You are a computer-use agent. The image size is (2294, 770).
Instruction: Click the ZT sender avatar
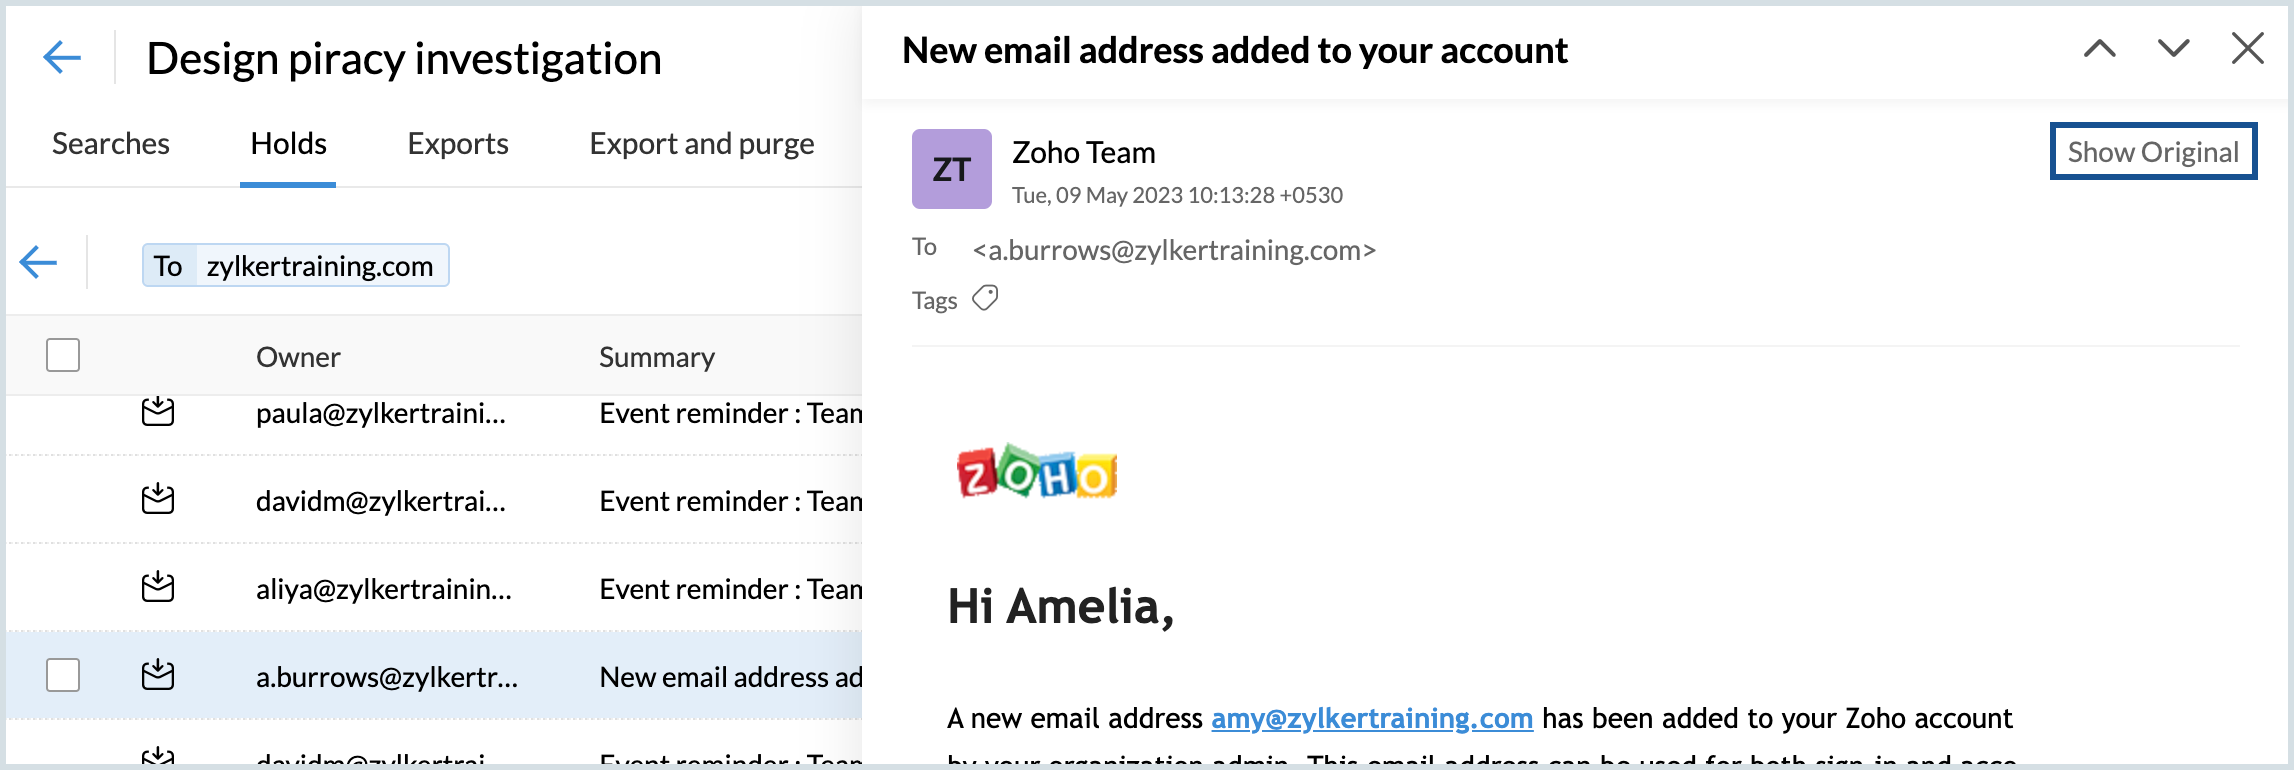click(x=951, y=169)
